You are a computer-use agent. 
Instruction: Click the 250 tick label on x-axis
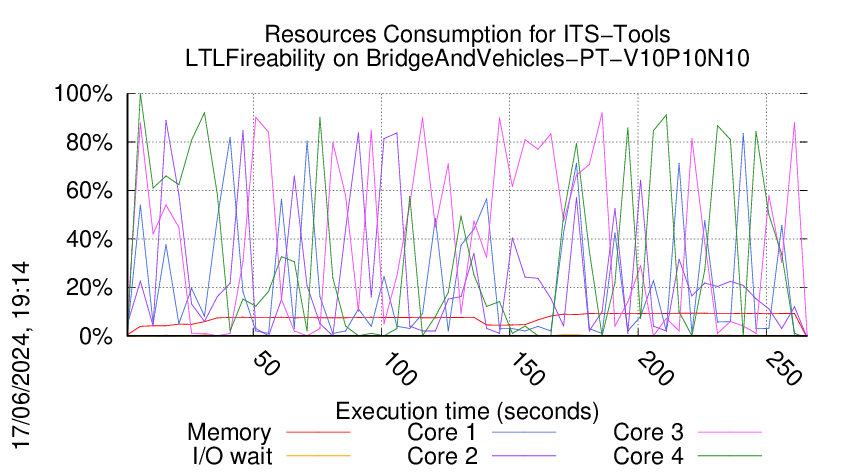point(784,368)
